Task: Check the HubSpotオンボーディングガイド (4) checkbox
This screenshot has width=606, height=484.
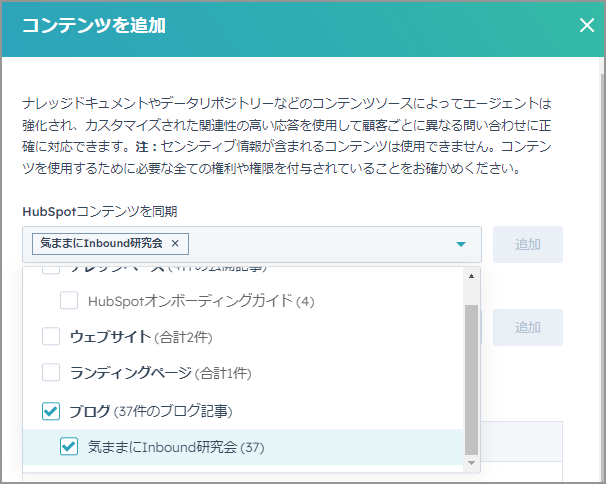Action: (69, 300)
